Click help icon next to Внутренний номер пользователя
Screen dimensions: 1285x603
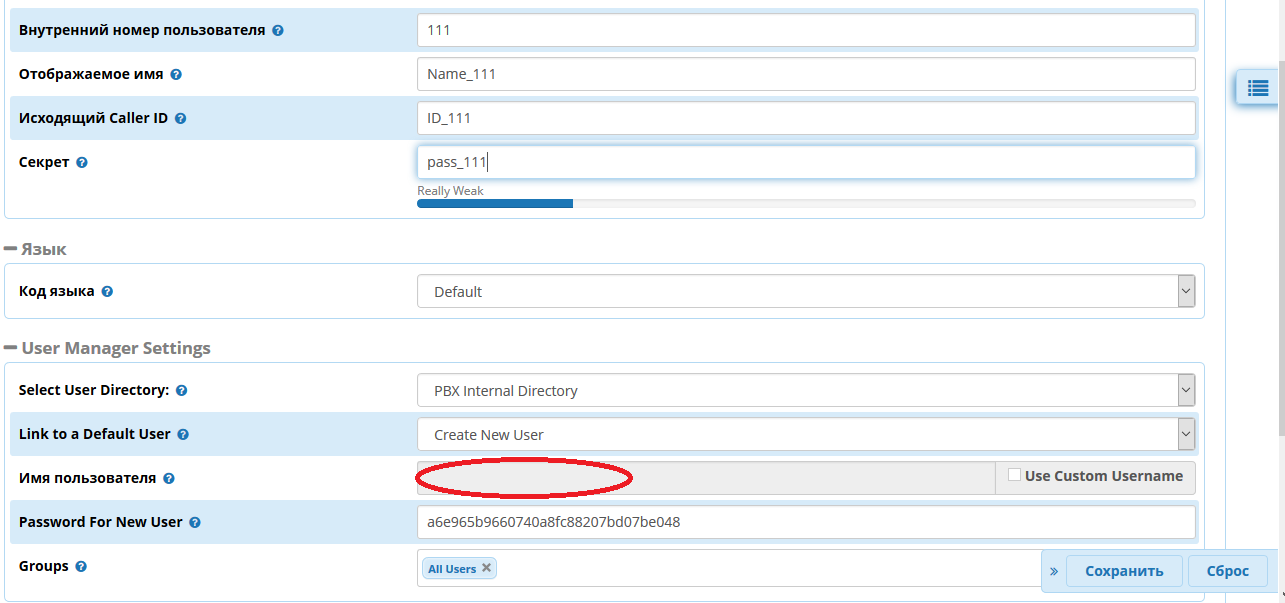278,31
